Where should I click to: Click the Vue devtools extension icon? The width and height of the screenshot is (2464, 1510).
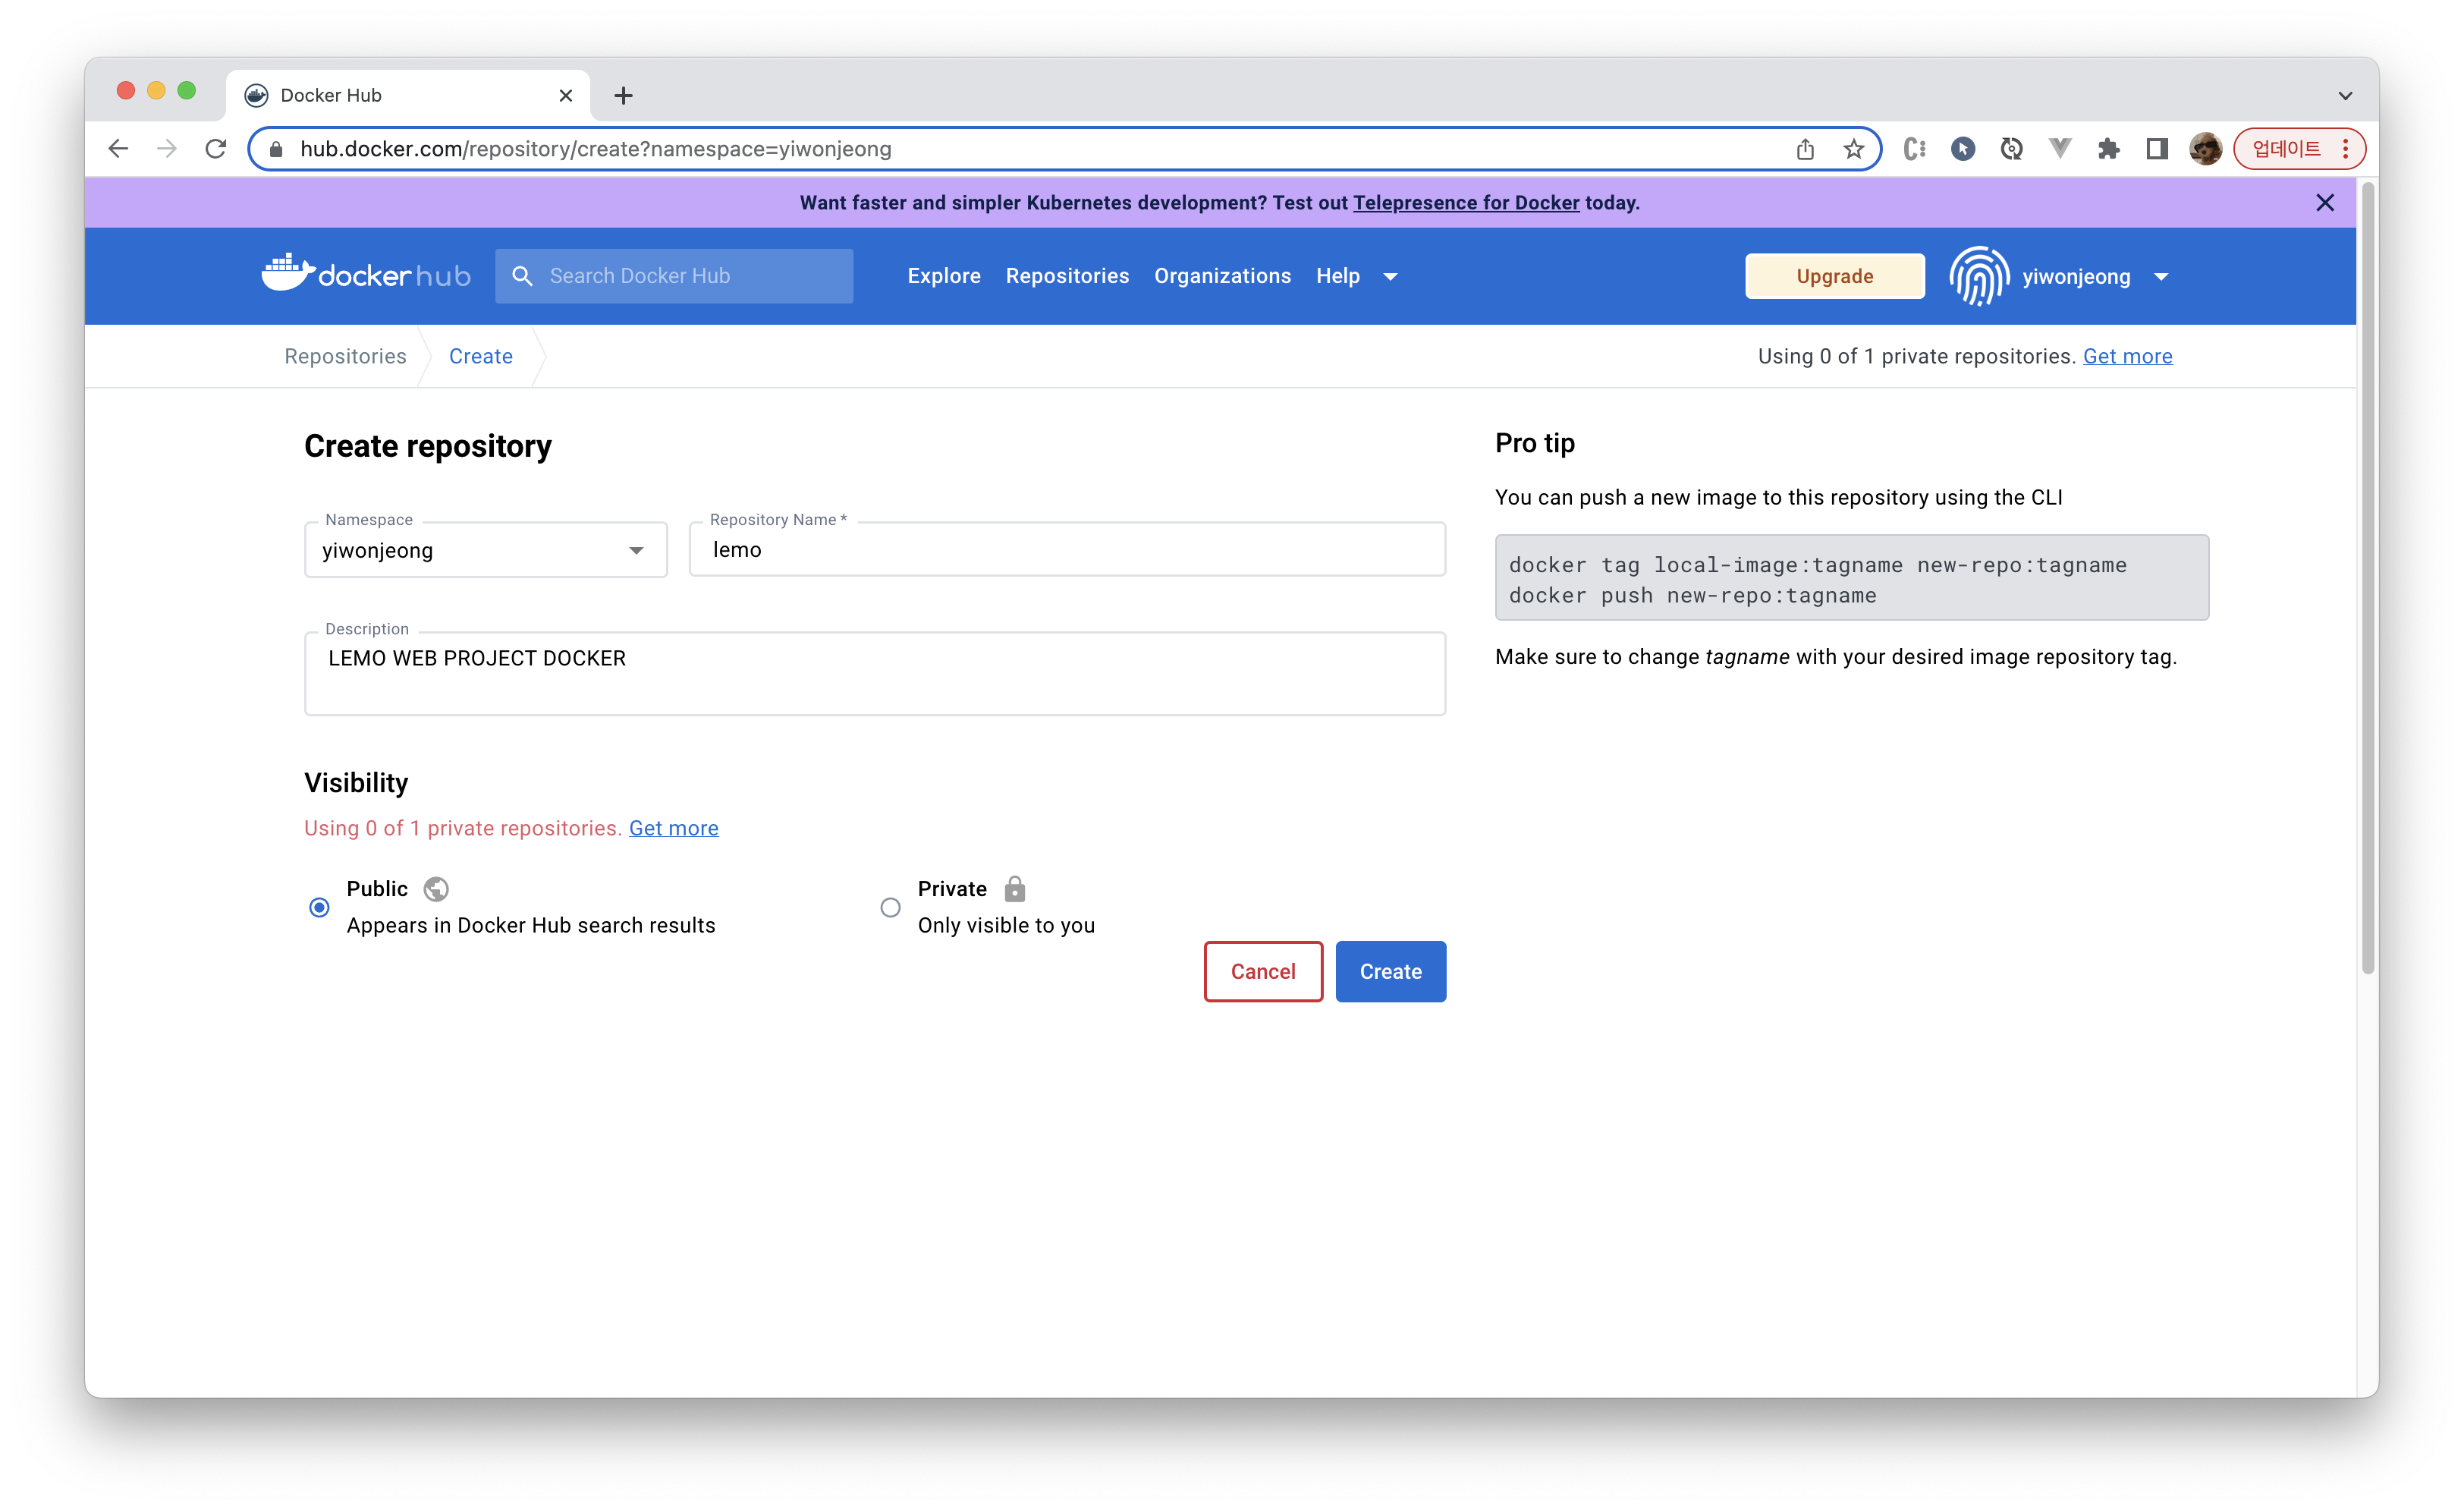pyautogui.click(x=2060, y=149)
